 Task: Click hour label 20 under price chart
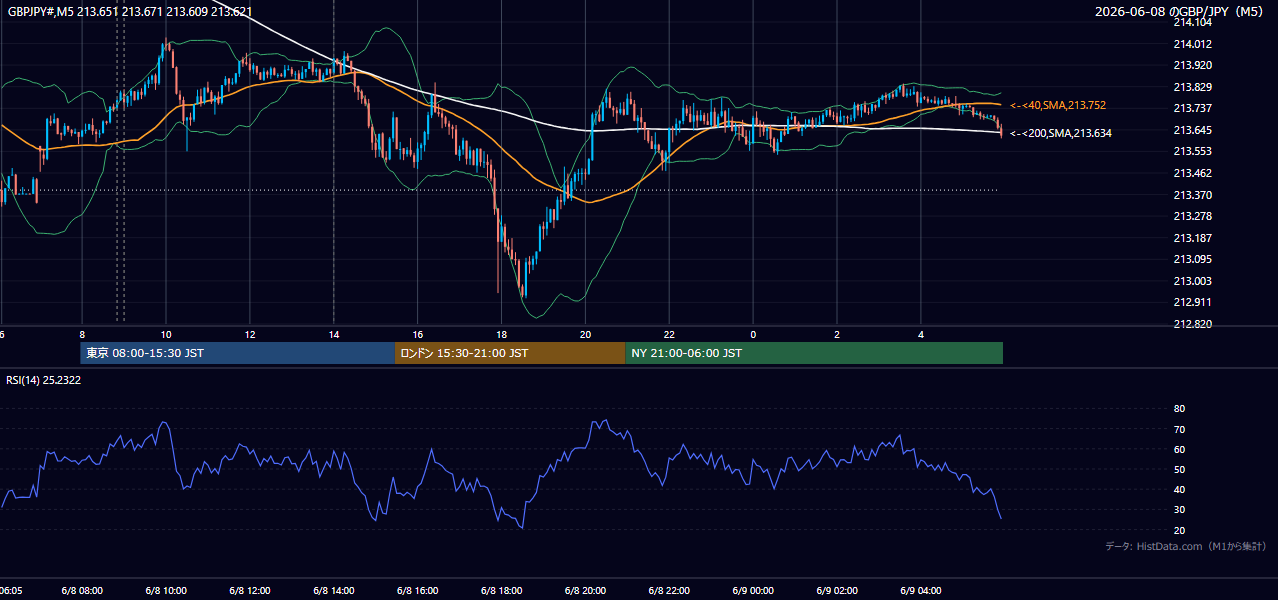(586, 335)
